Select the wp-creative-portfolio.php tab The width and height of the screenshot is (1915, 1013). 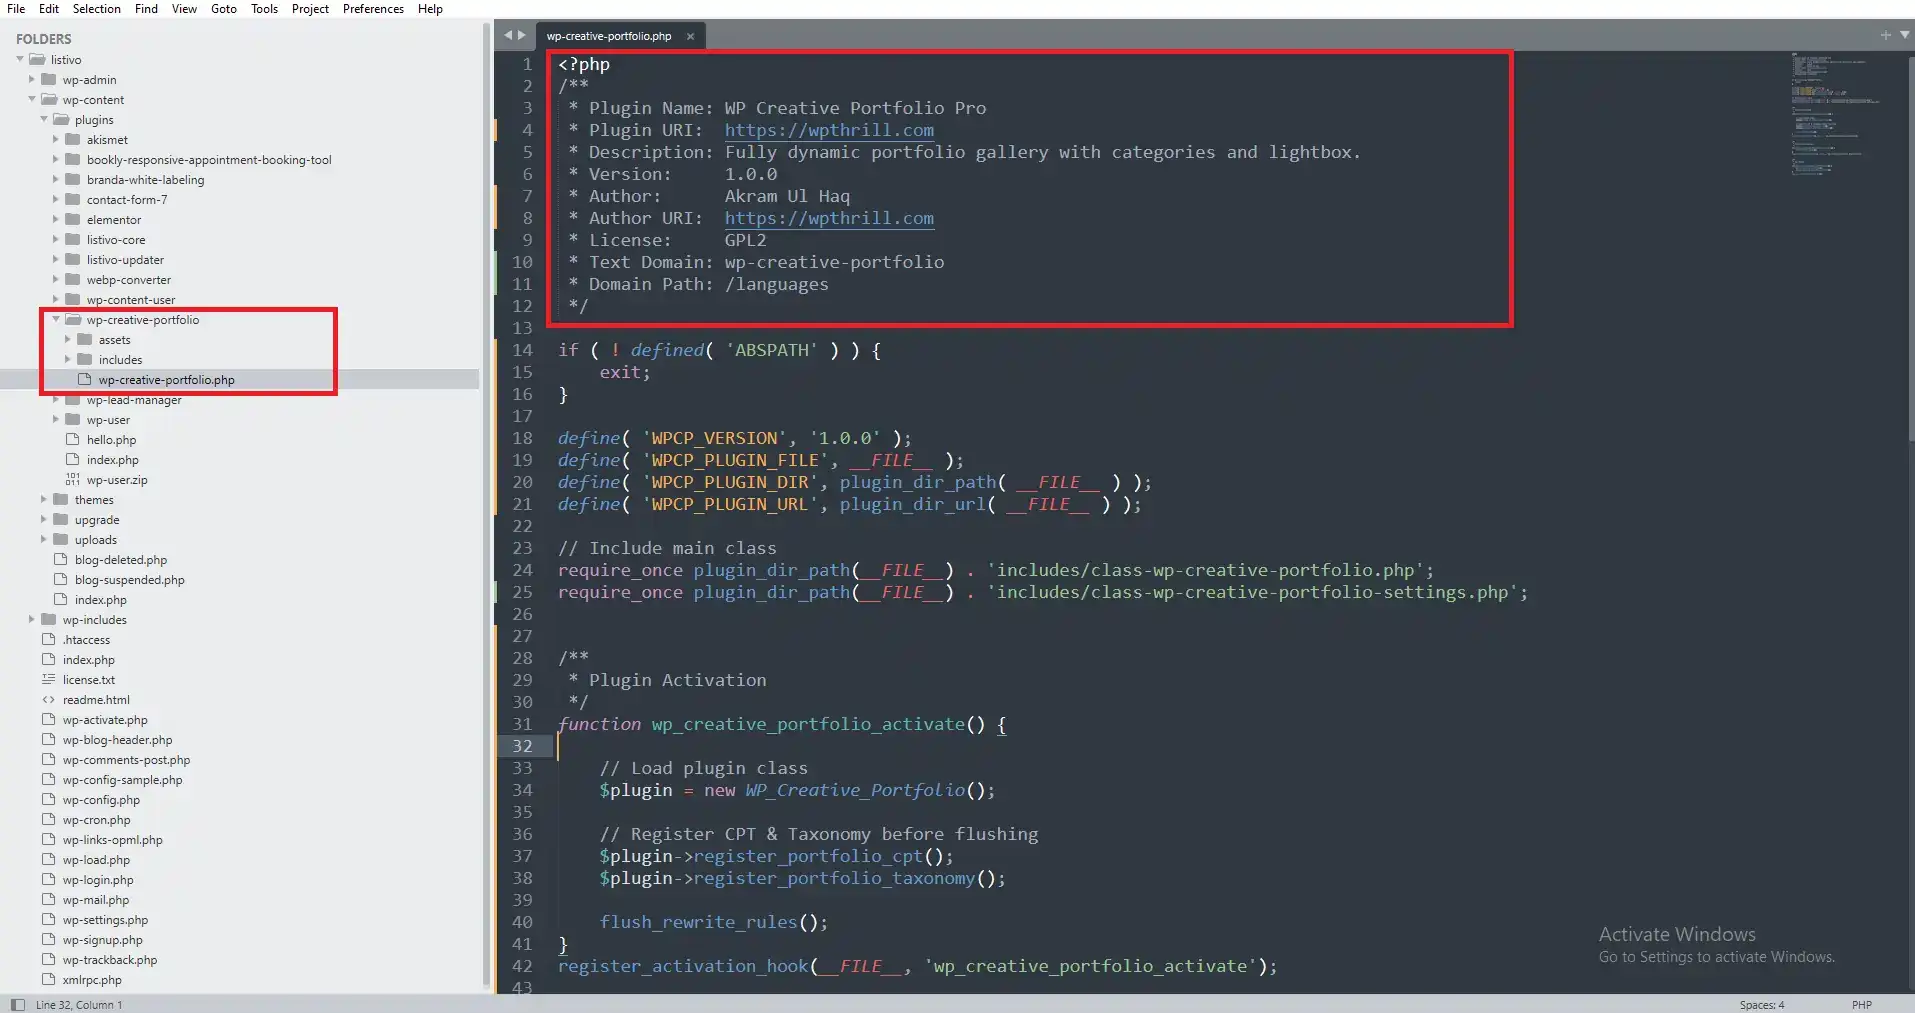[607, 35]
